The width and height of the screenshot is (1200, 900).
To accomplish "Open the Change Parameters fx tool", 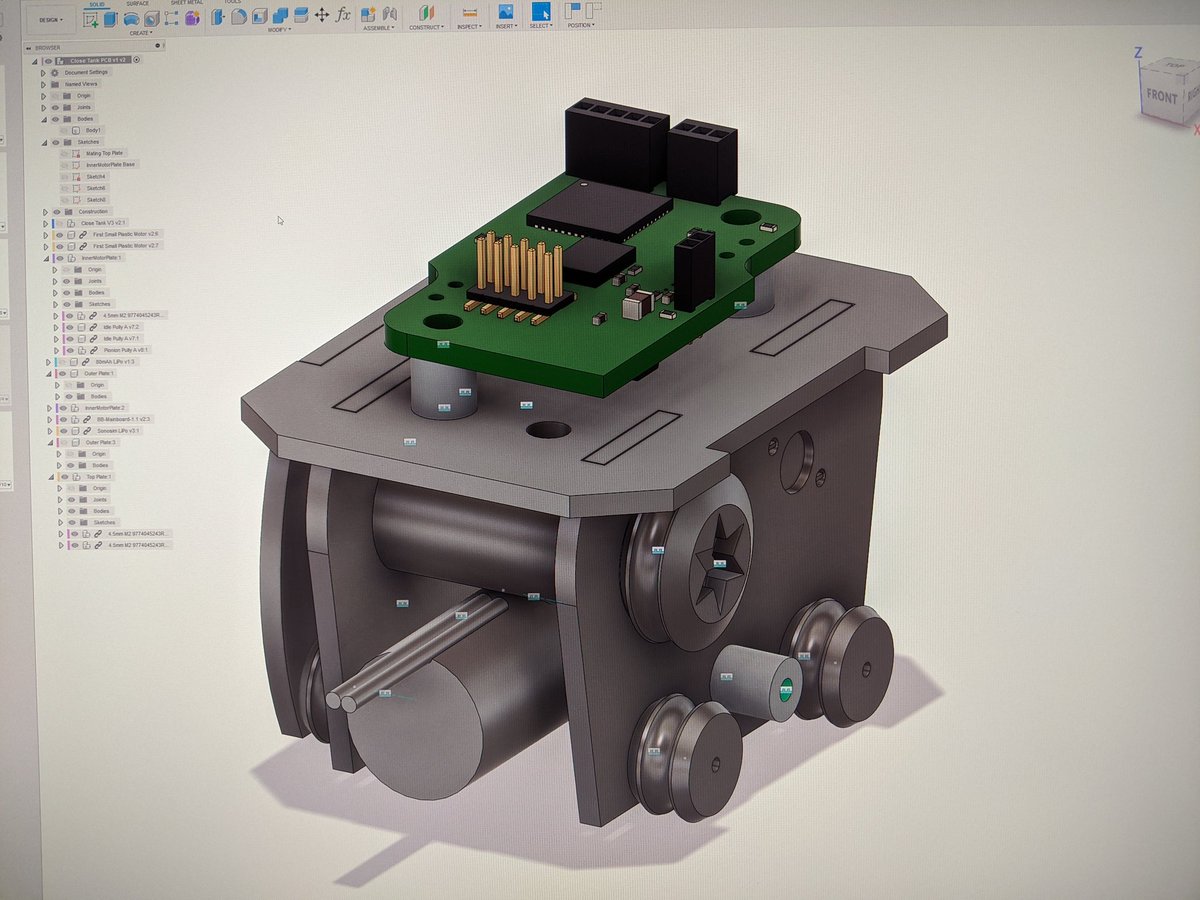I will (x=343, y=15).
